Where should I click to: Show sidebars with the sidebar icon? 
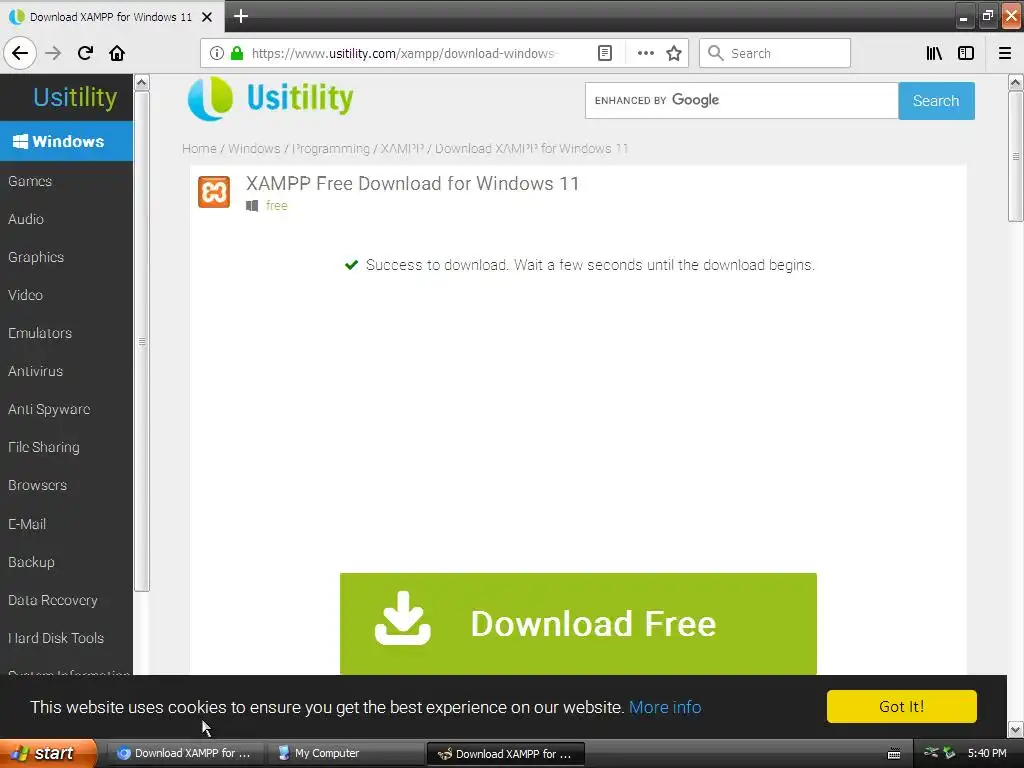pos(966,53)
